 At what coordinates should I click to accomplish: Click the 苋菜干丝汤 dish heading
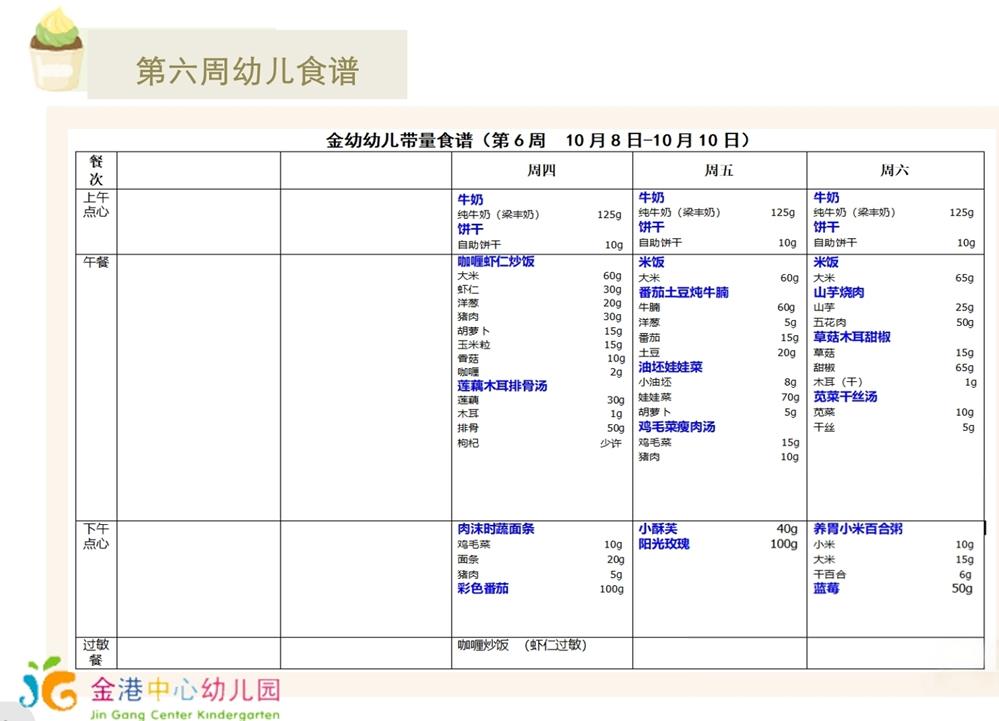845,397
